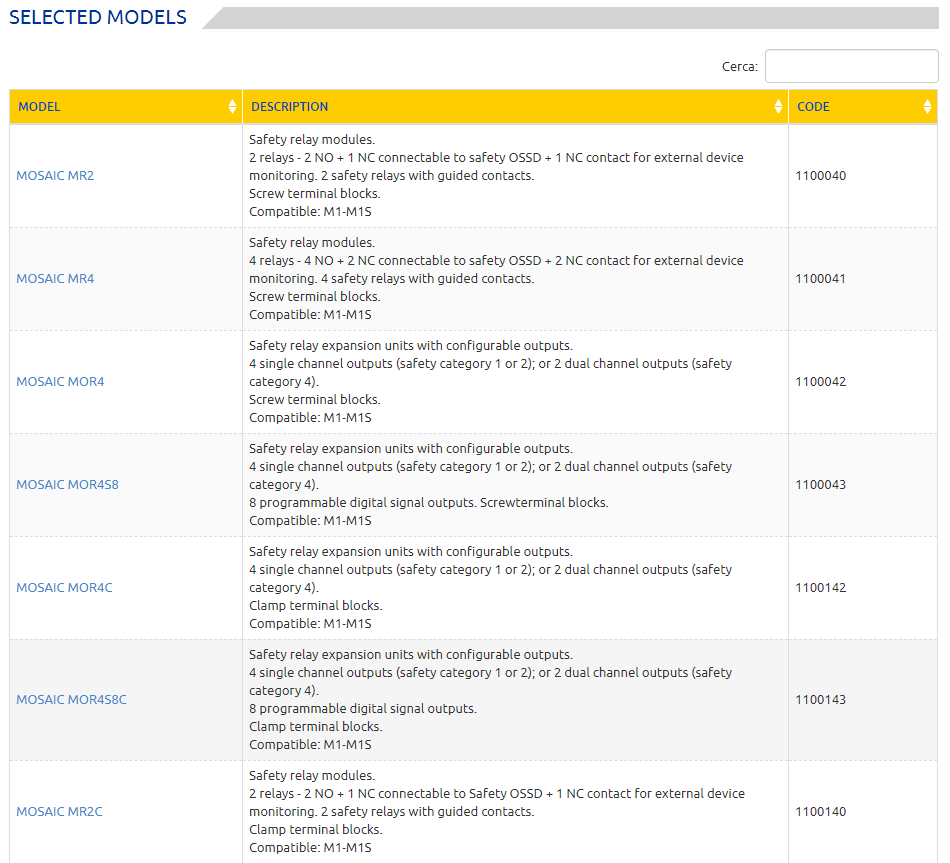Click the MODEL column header label
The image size is (950, 863).
pos(39,107)
